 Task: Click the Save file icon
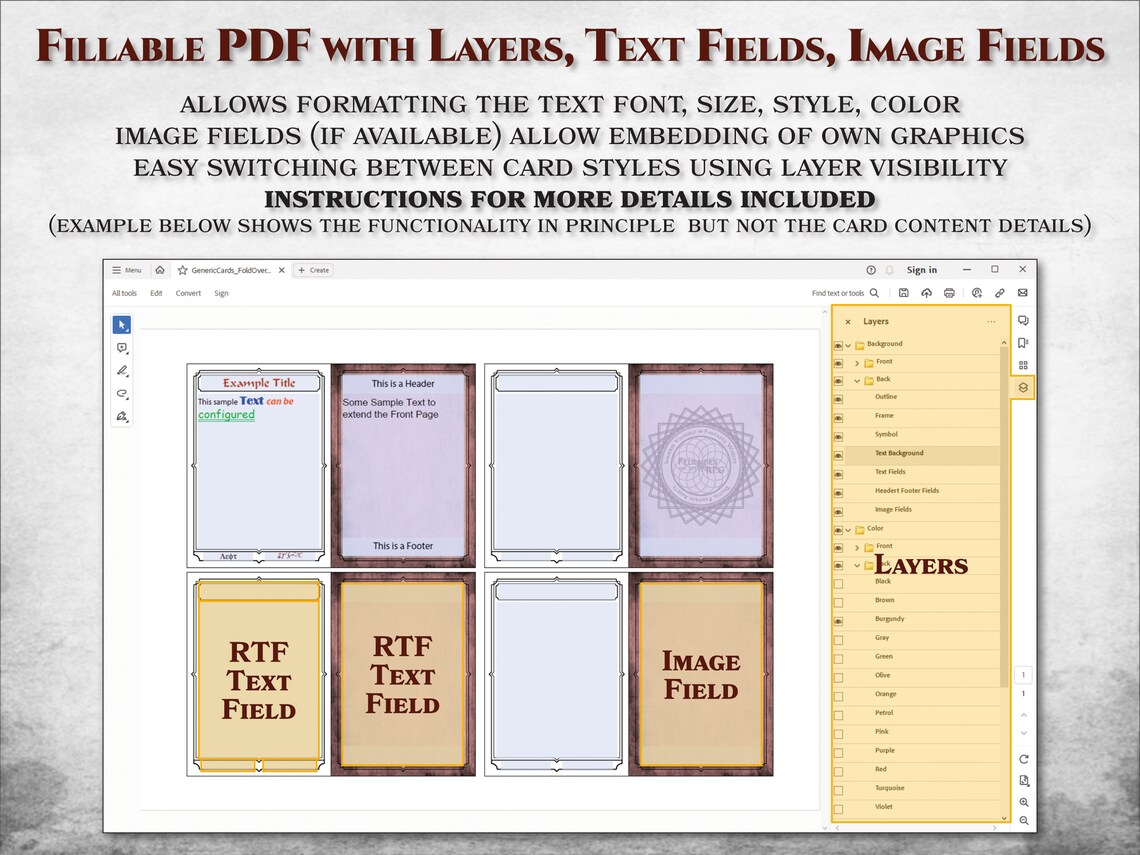coord(905,292)
